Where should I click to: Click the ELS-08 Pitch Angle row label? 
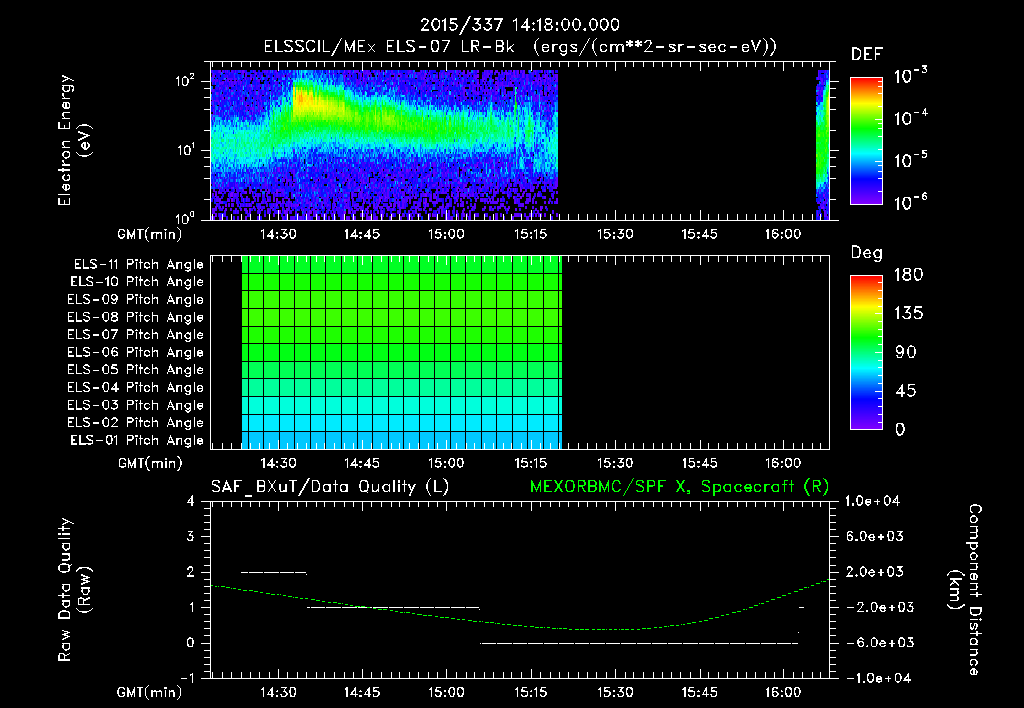(x=136, y=317)
